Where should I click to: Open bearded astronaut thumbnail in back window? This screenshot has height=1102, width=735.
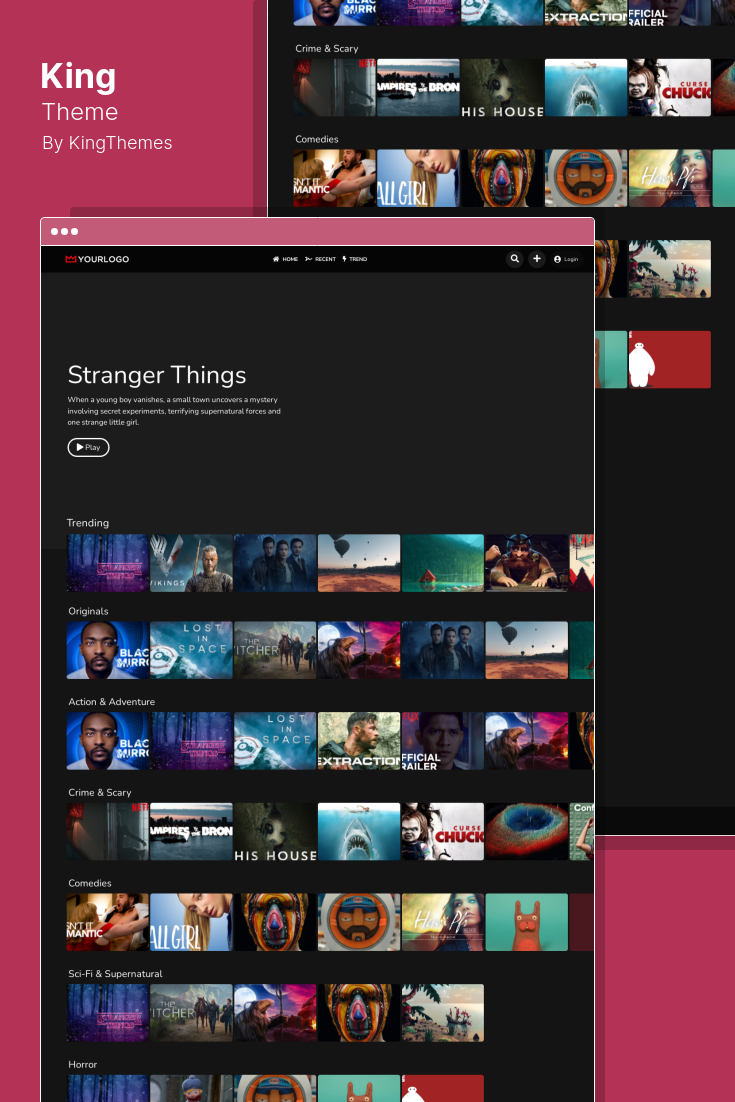pos(586,179)
